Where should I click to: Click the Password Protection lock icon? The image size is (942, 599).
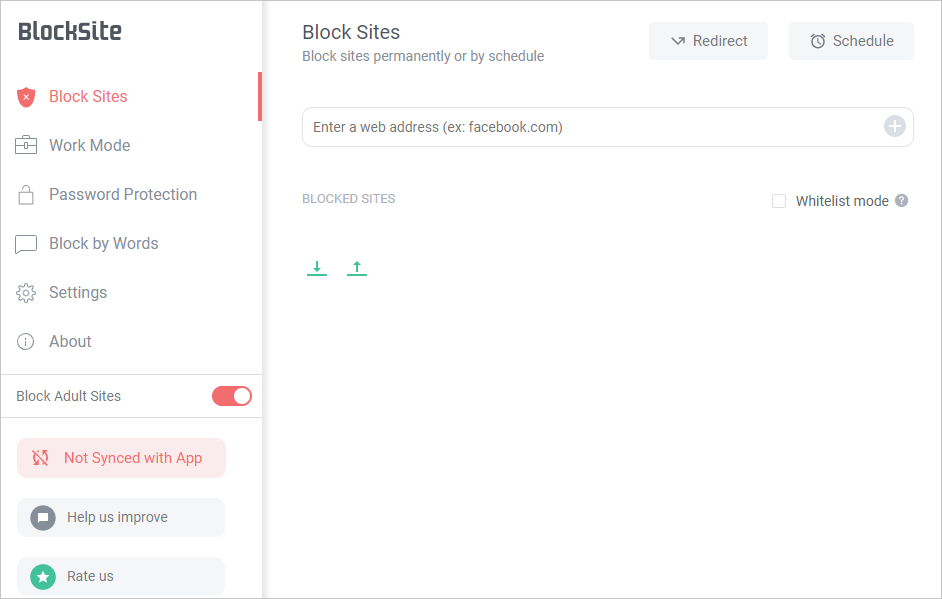point(25,194)
